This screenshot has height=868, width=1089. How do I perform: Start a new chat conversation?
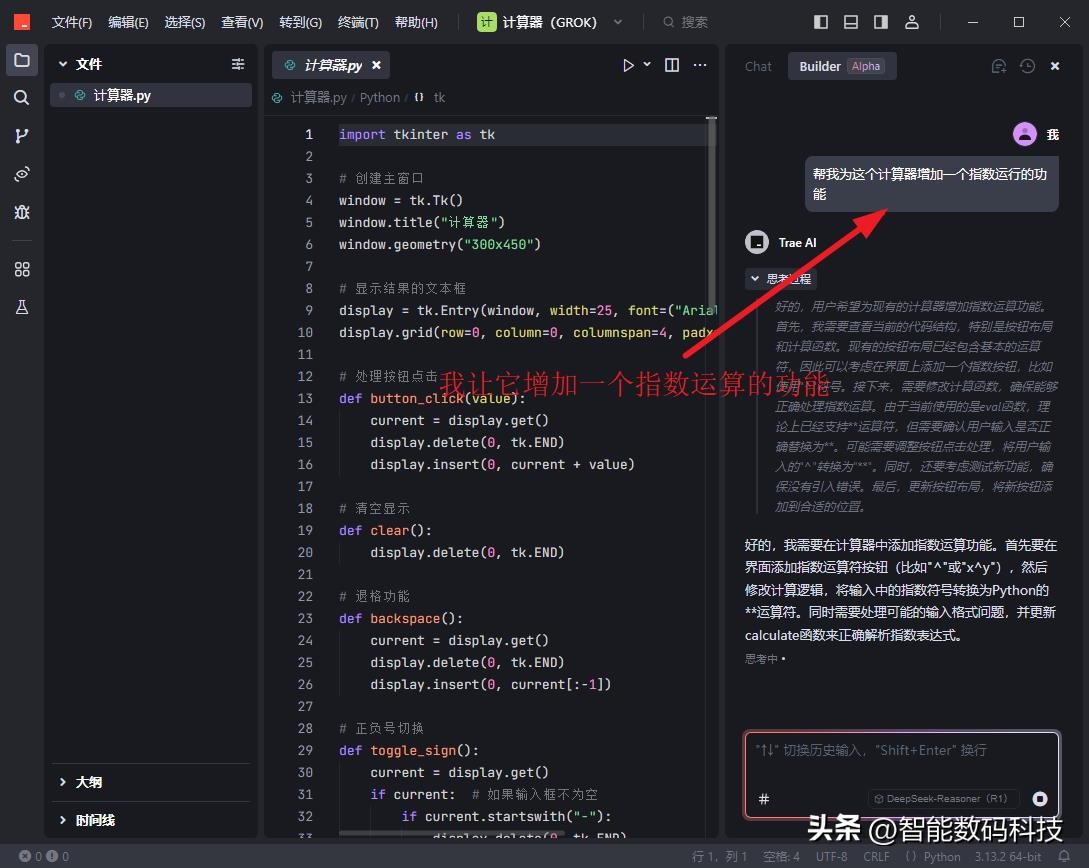(x=998, y=65)
